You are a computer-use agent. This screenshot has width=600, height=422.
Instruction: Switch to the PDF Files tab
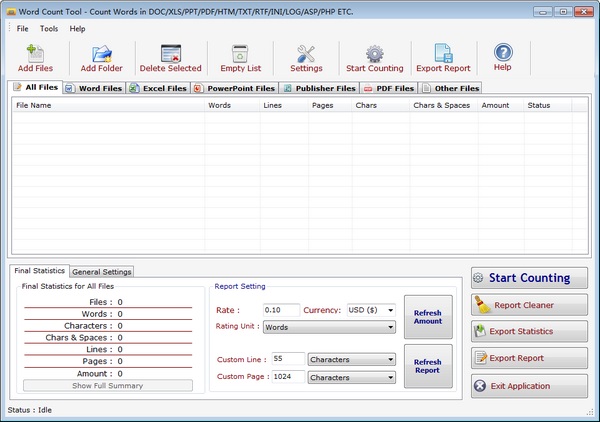point(388,89)
